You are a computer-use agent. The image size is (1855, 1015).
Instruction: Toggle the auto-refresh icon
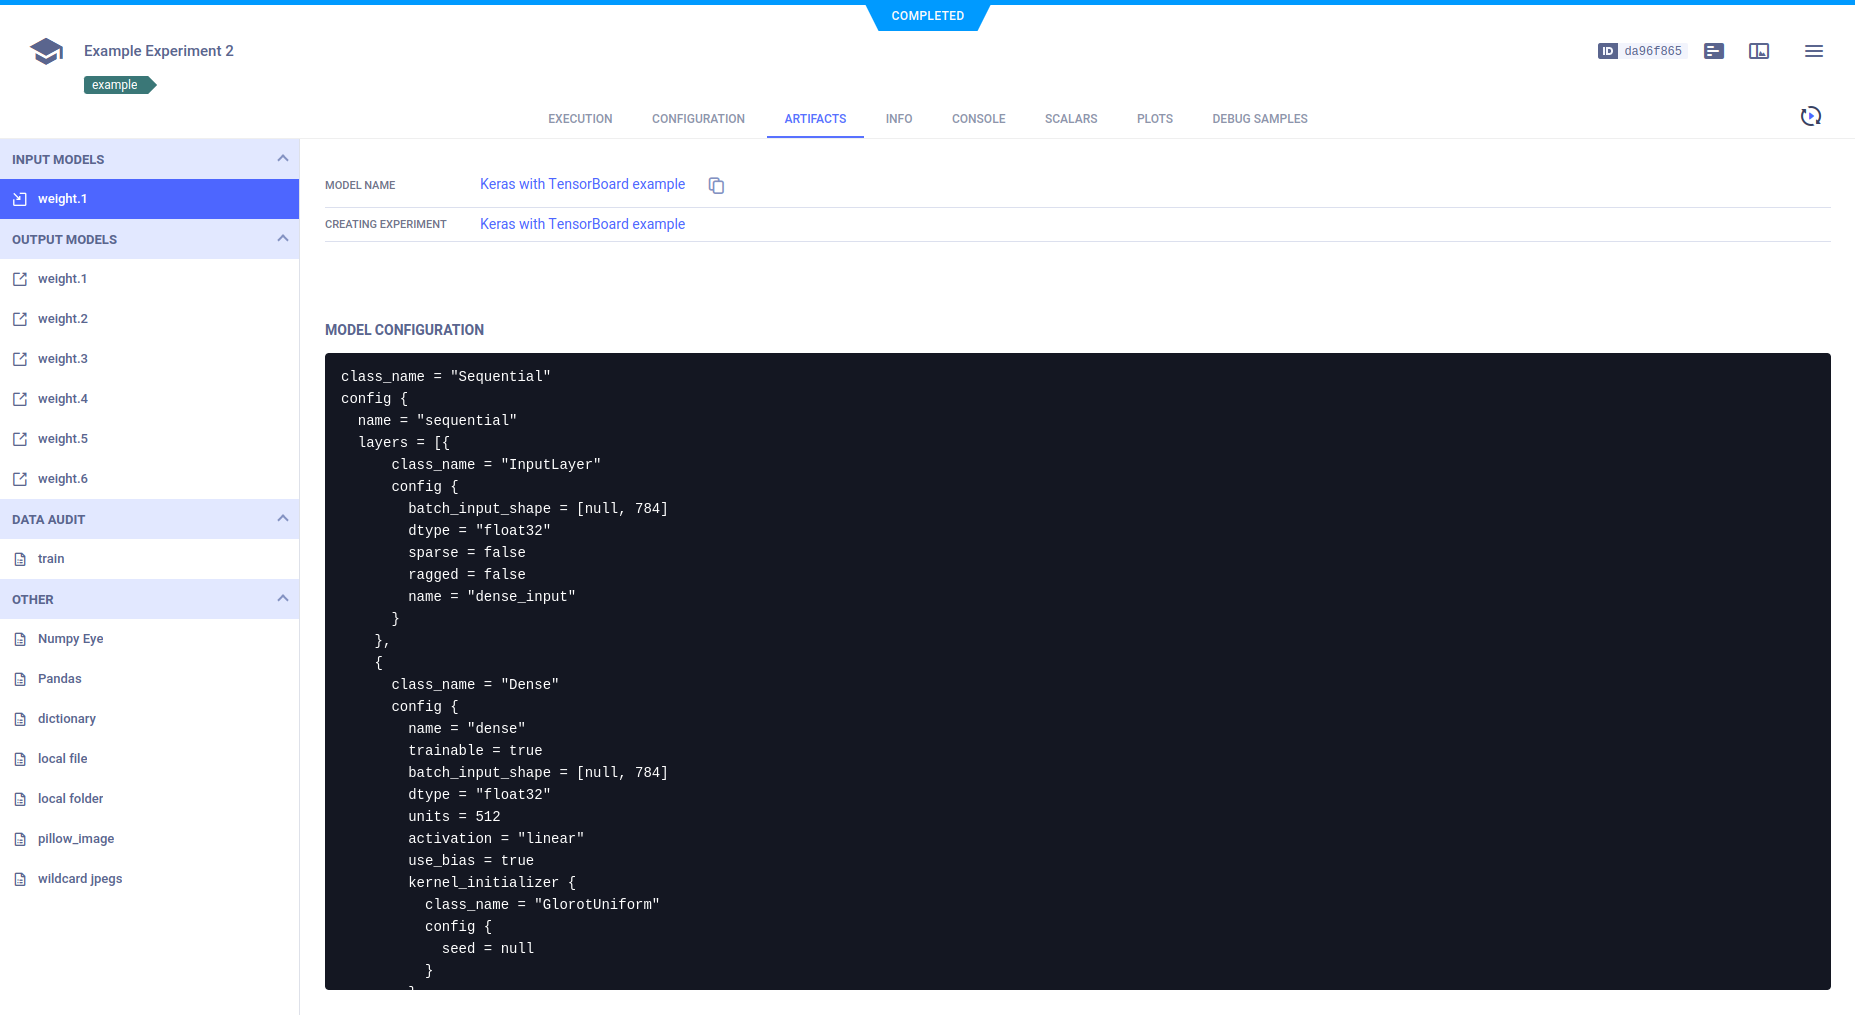(x=1812, y=116)
